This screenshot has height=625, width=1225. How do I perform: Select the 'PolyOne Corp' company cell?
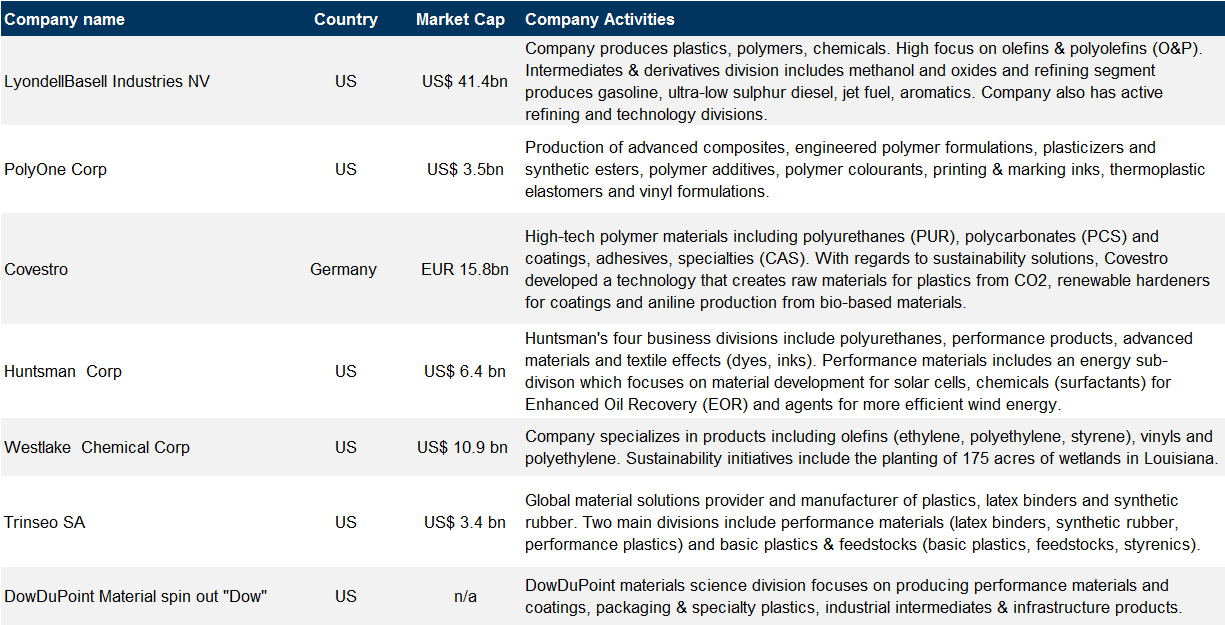55,169
